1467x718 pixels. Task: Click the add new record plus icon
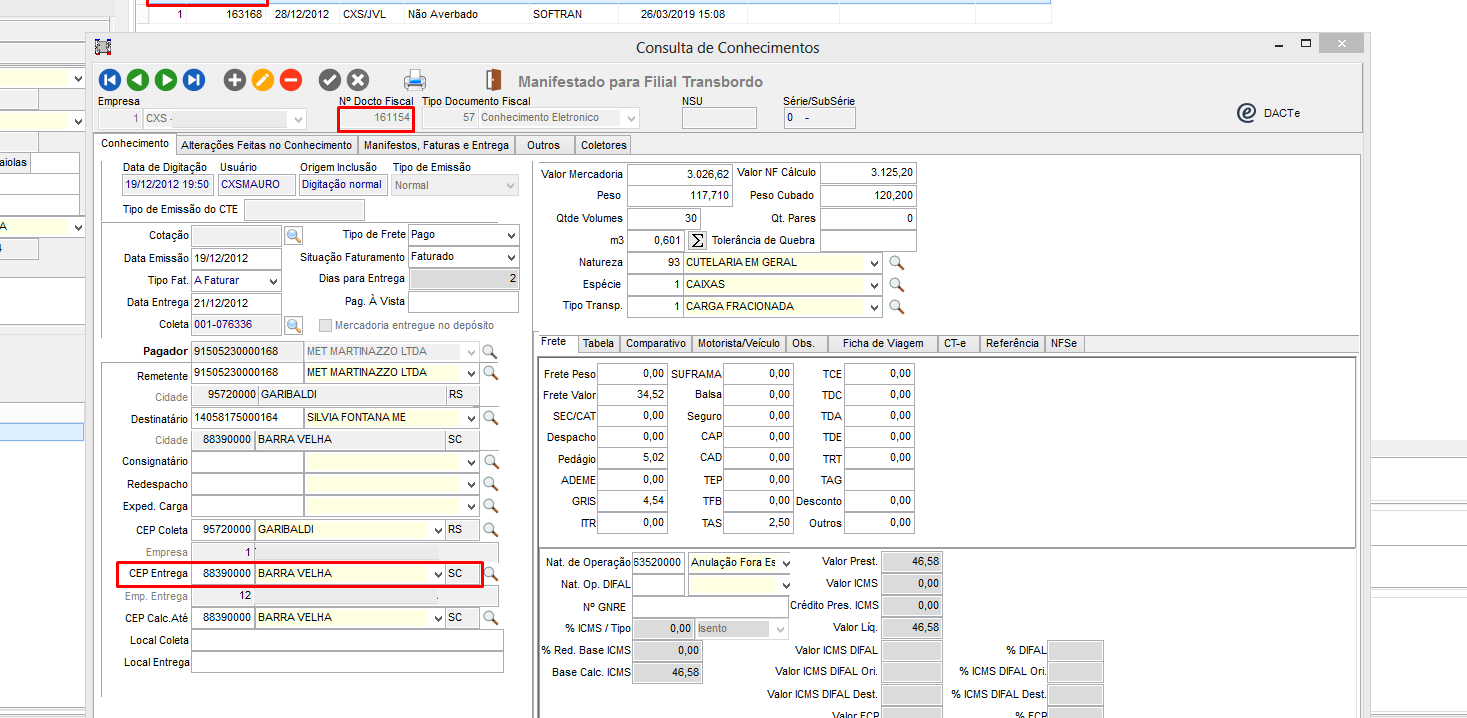(235, 80)
